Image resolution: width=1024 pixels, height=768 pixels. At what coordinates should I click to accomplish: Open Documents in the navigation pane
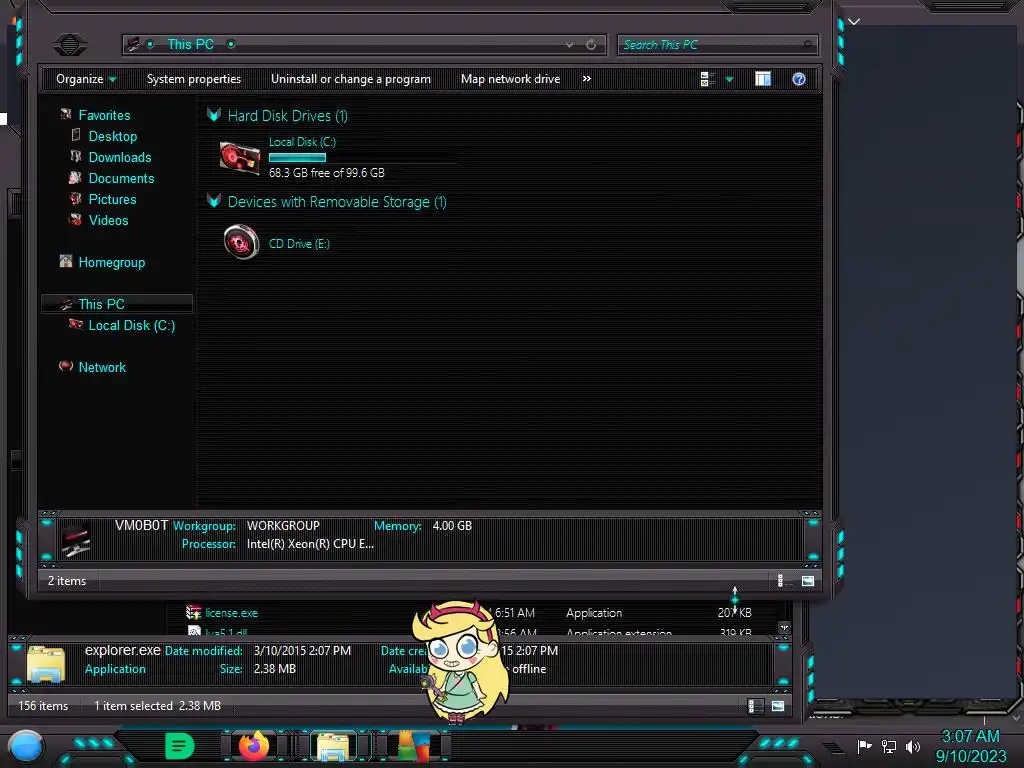tap(121, 178)
